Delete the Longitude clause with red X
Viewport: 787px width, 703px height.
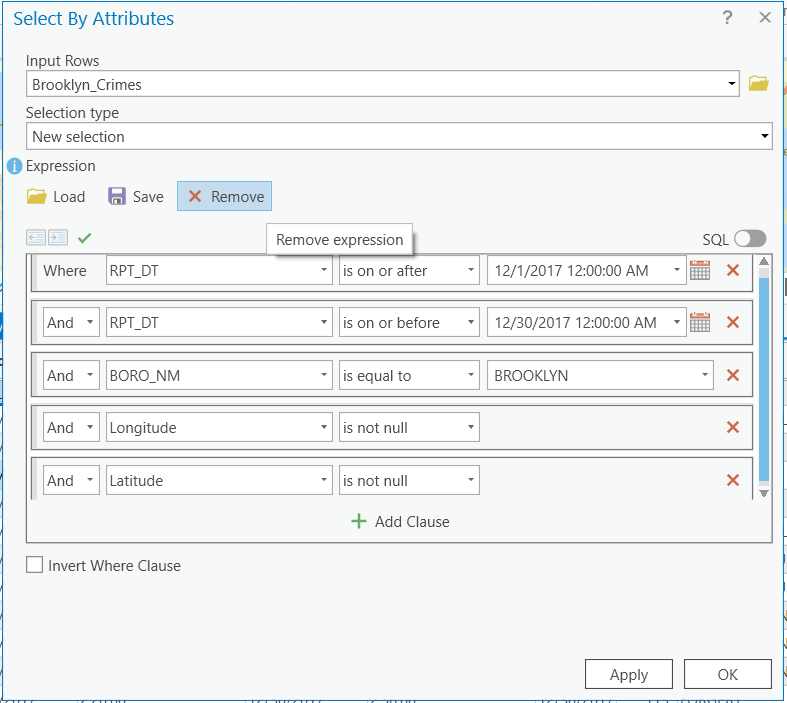click(x=732, y=427)
